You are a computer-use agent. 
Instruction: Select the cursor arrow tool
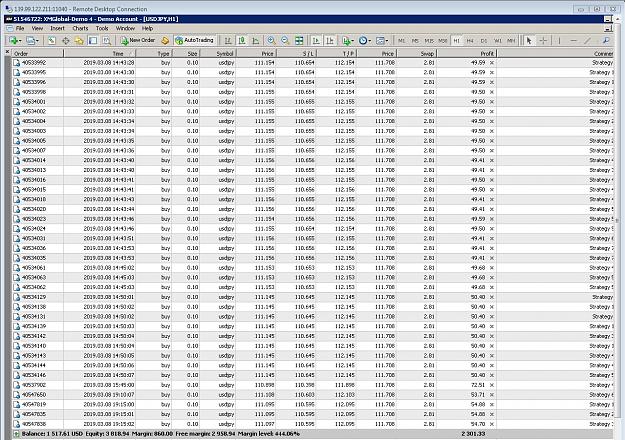point(529,40)
